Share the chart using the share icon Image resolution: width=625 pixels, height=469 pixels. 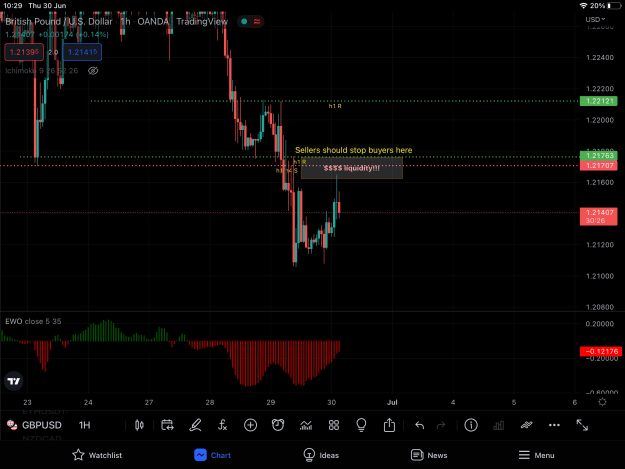tap(389, 425)
